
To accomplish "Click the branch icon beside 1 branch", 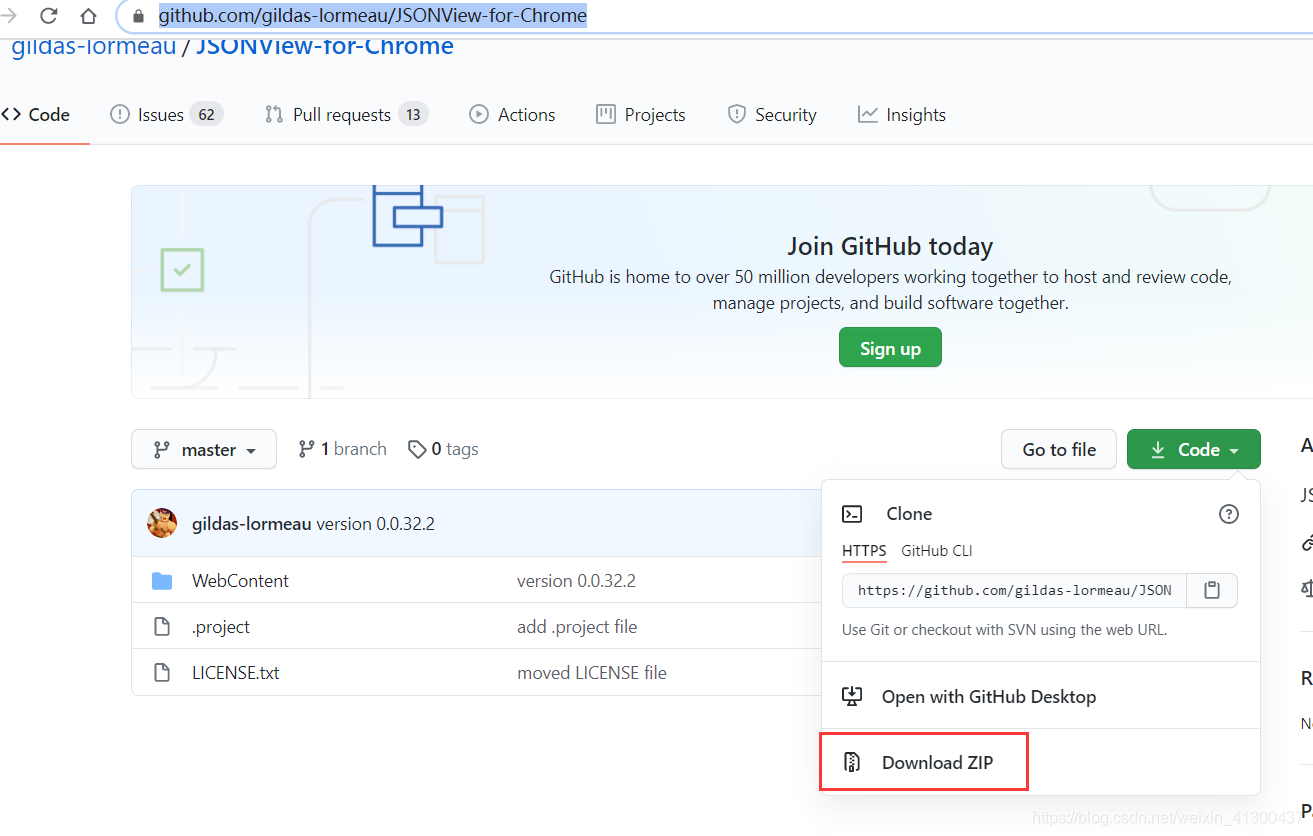I will click(x=306, y=448).
